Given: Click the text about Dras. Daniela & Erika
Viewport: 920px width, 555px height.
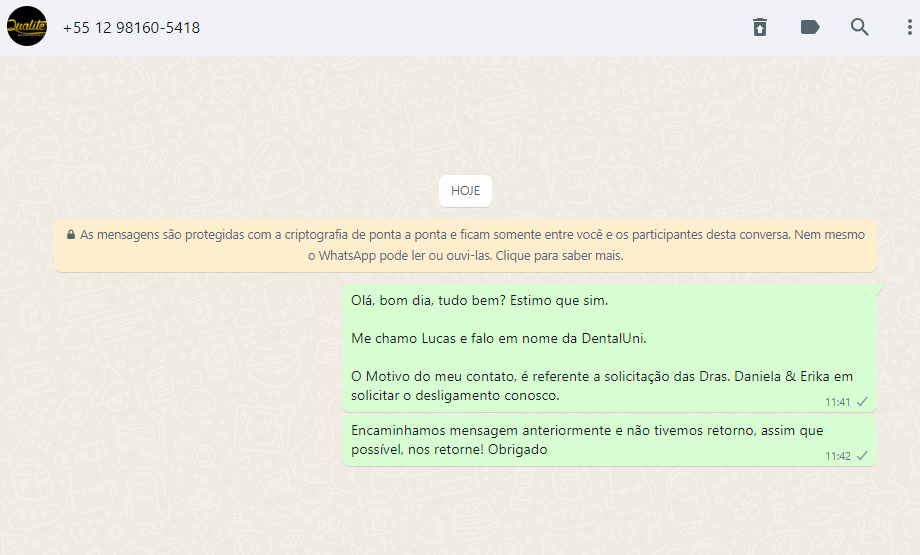Looking at the screenshot, I should click(x=601, y=385).
